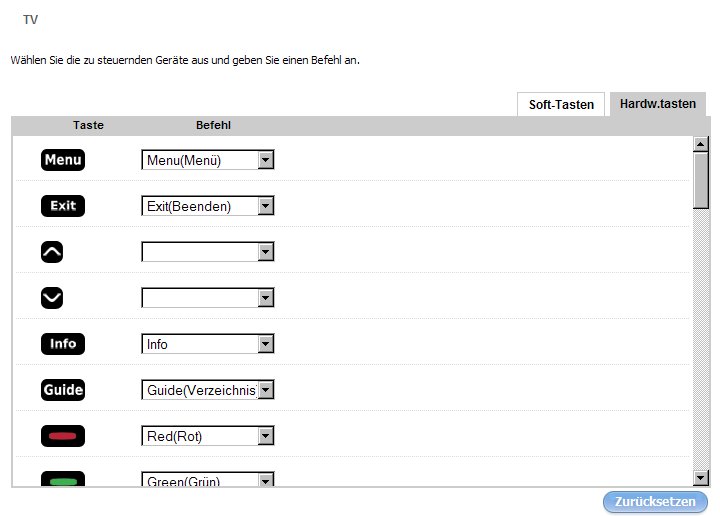
Task: Click the Info key icon
Action: tap(63, 344)
